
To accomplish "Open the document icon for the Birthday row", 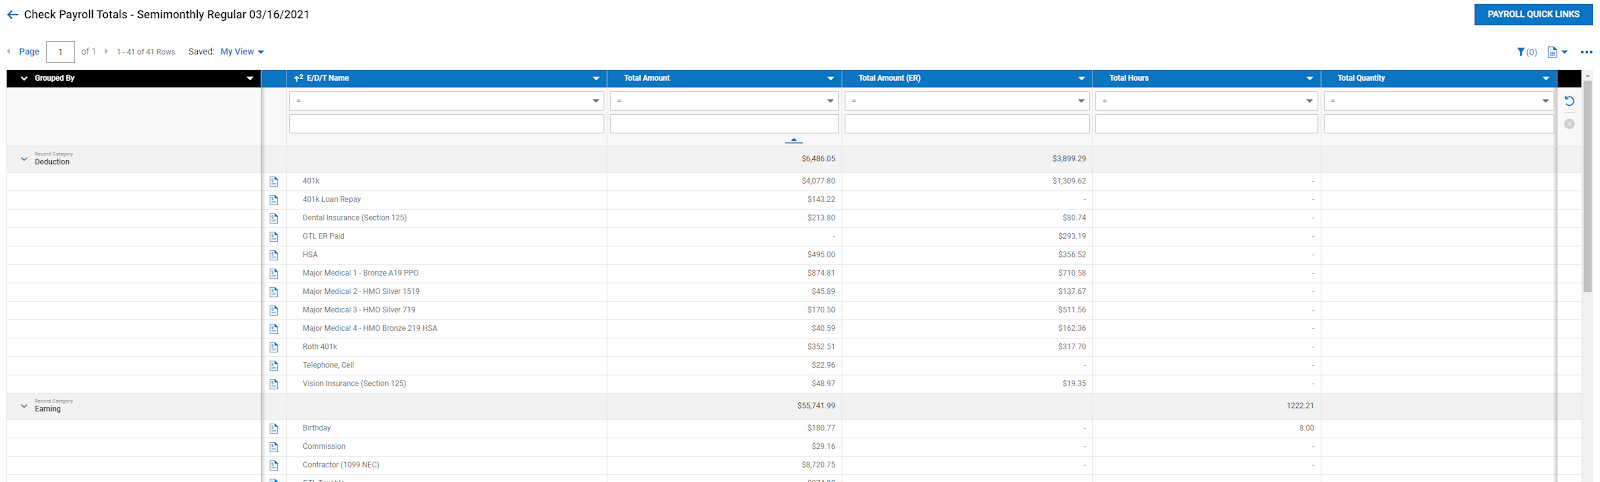I will click(x=274, y=429).
